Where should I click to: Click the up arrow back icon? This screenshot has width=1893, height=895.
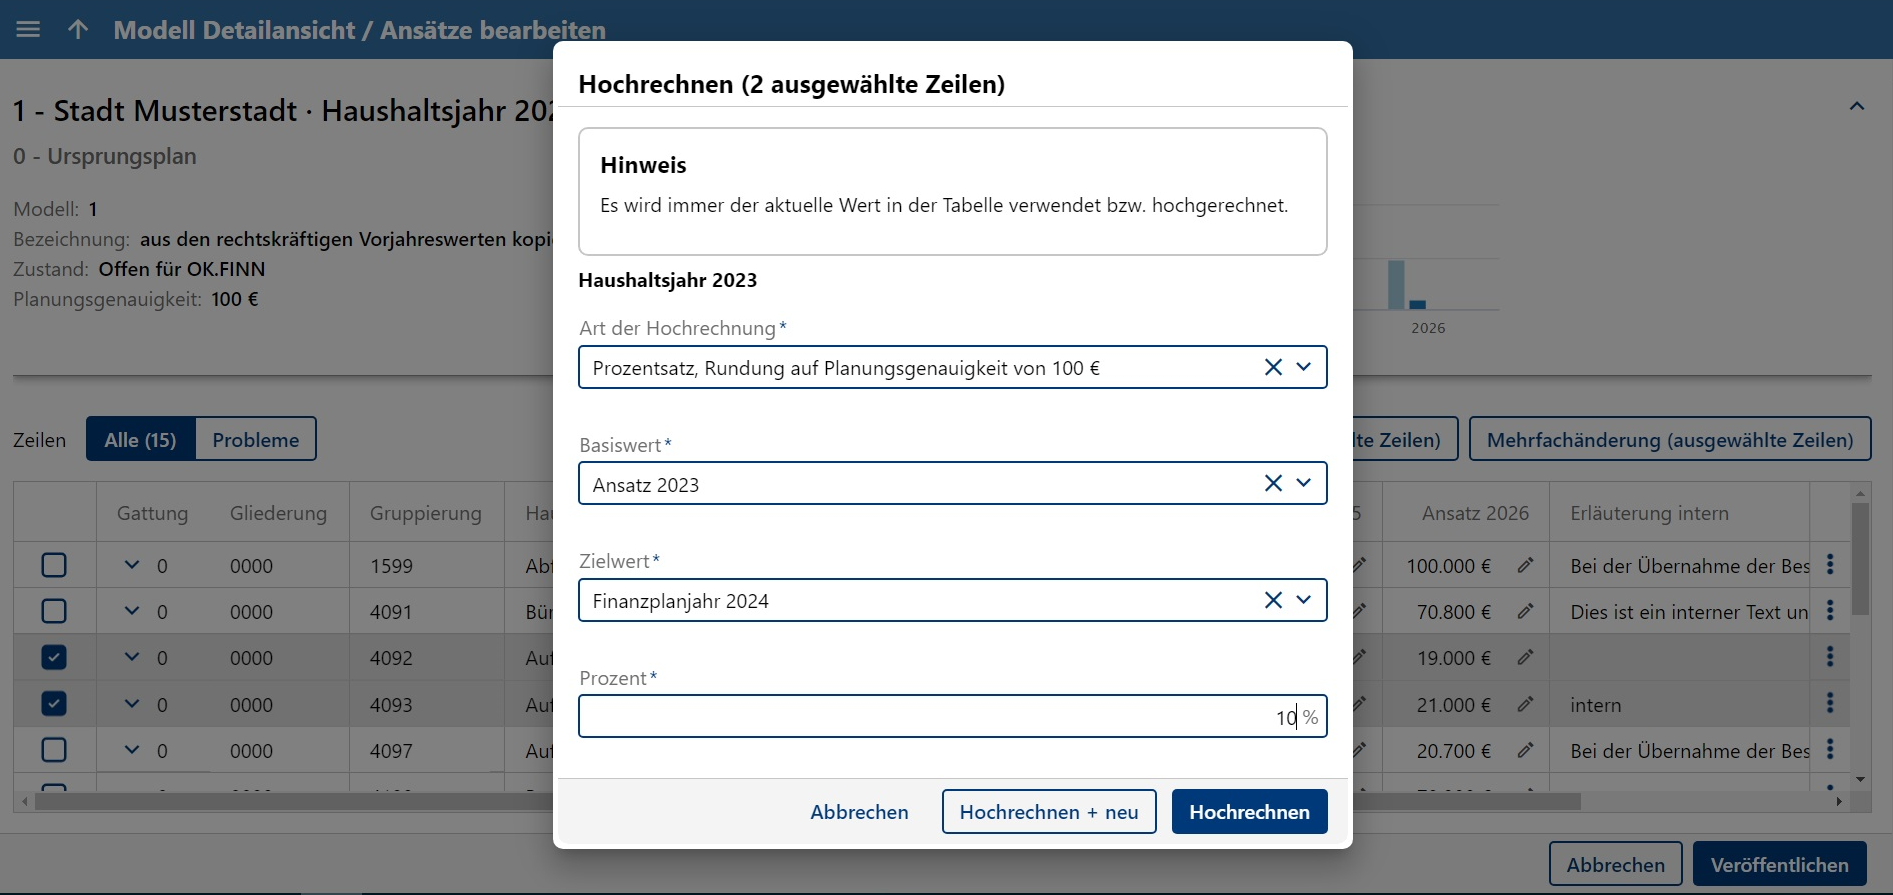[x=78, y=29]
